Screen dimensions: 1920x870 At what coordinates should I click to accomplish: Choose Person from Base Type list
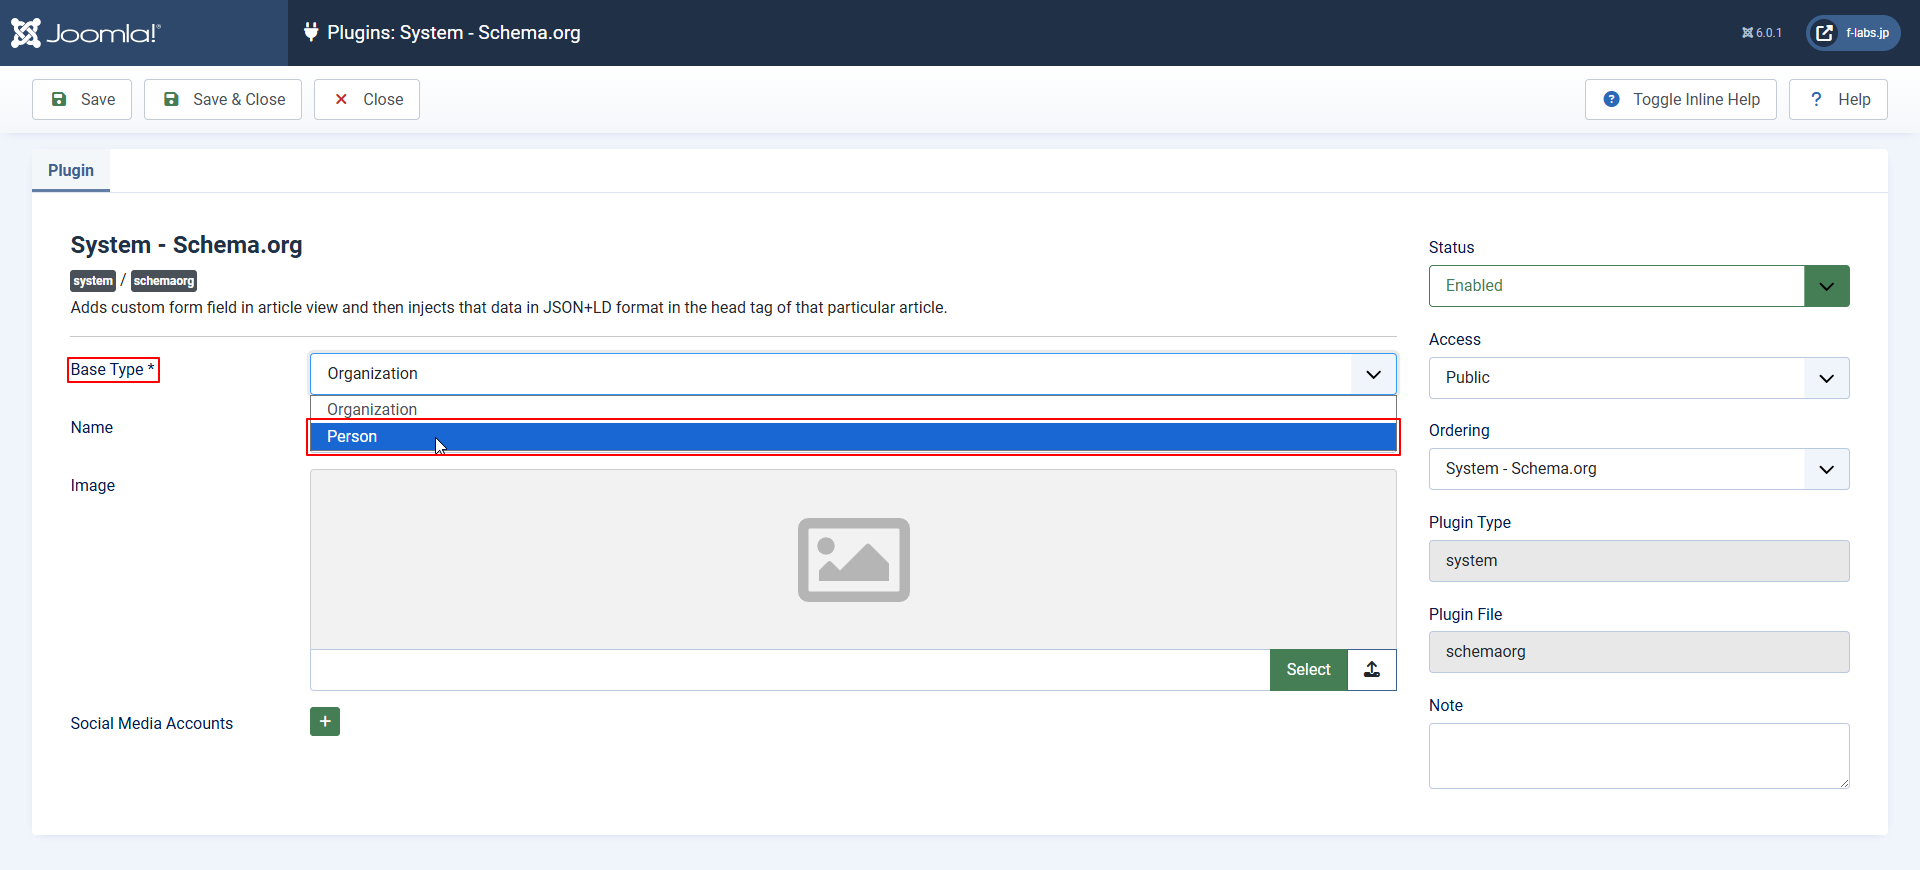point(852,437)
